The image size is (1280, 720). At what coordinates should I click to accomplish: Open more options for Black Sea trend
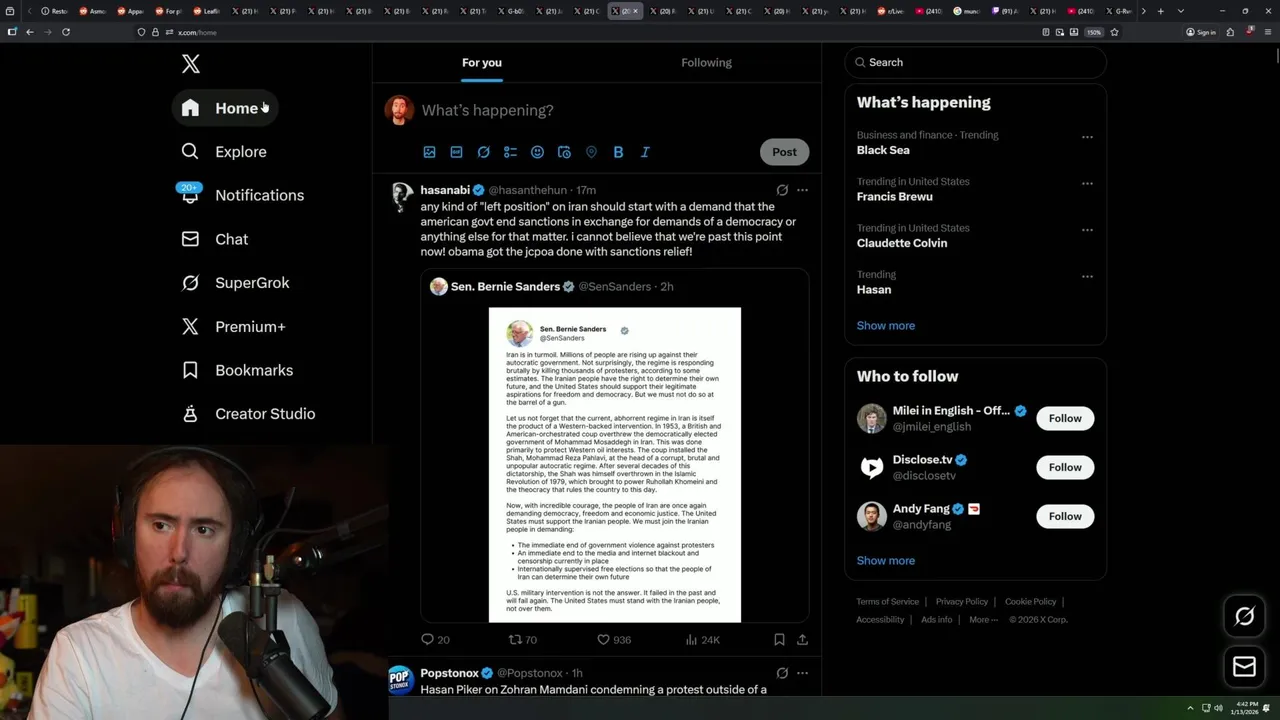[x=1087, y=137]
